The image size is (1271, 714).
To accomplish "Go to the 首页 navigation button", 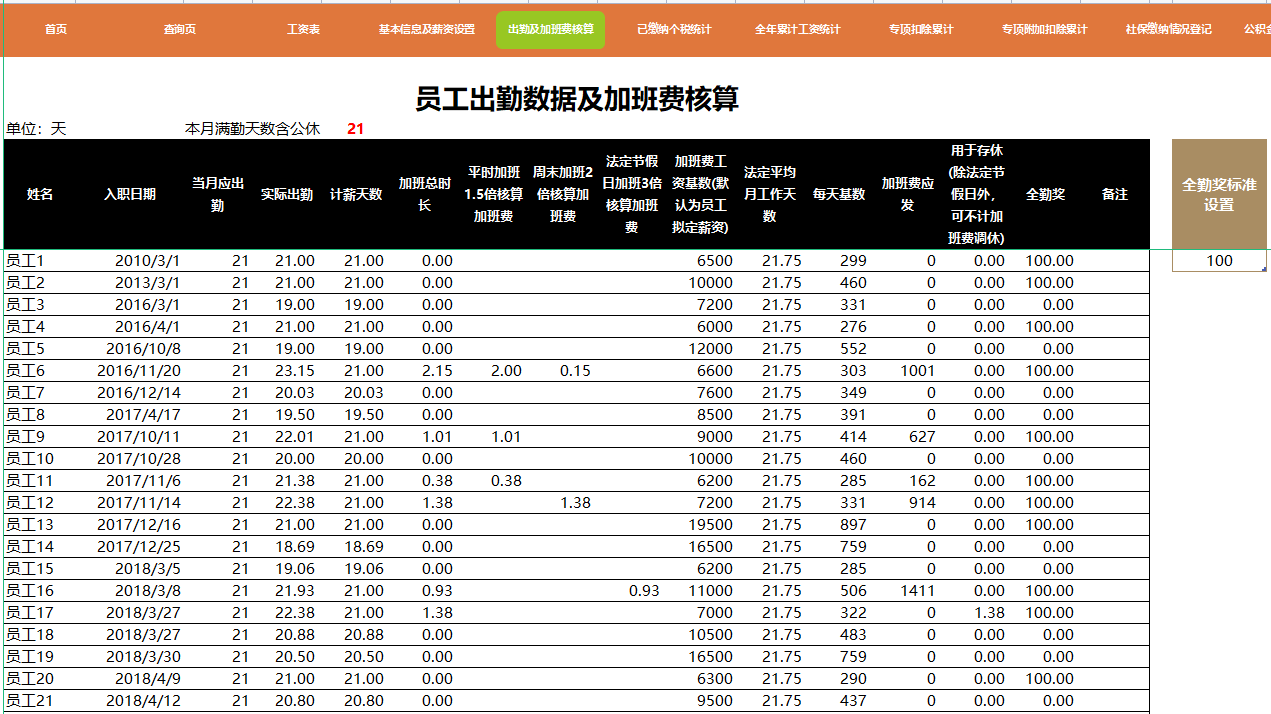I will 56,30.
